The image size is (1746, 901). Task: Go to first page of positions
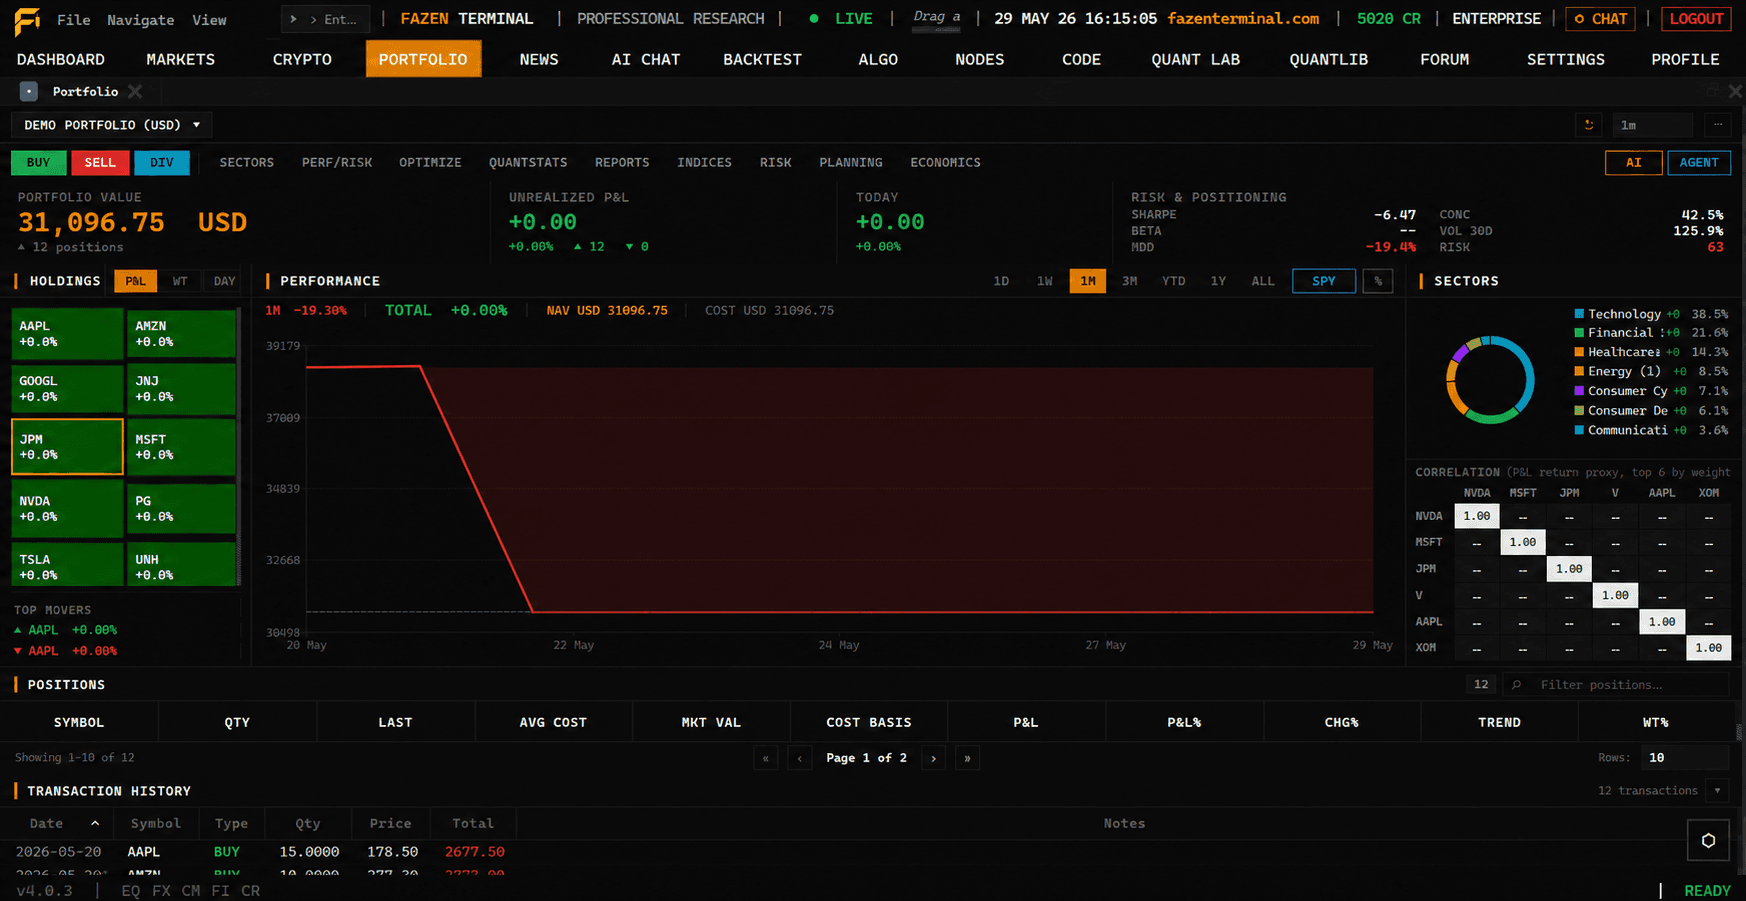coord(766,758)
